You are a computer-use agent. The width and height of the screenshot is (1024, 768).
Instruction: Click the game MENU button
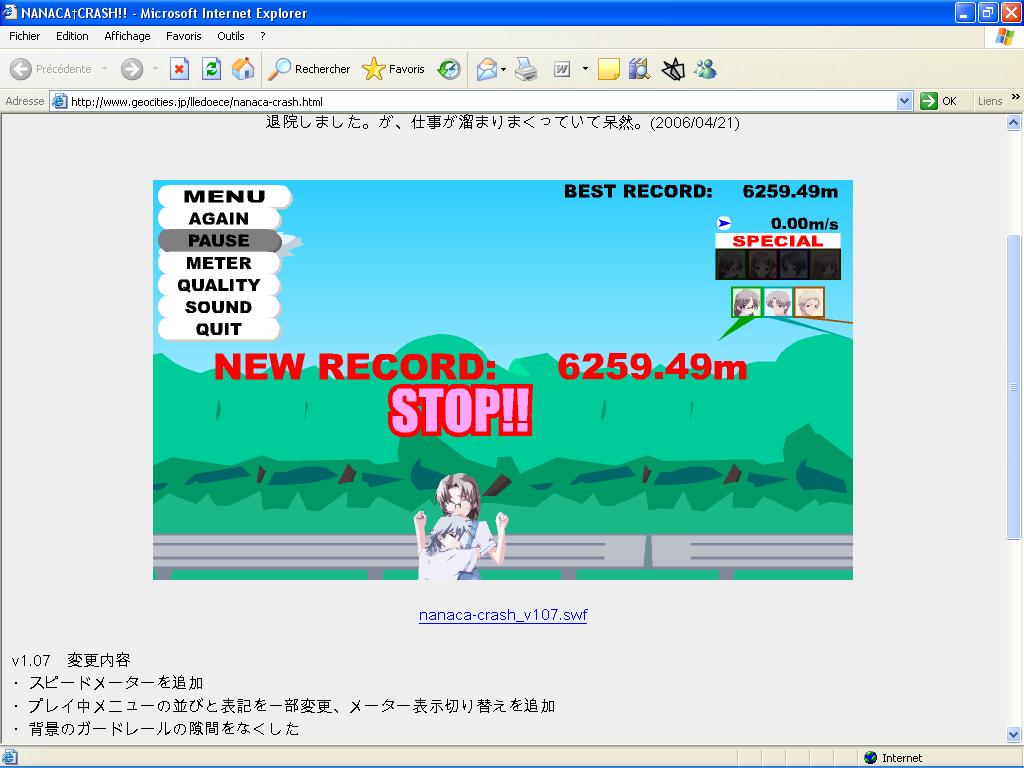click(225, 197)
